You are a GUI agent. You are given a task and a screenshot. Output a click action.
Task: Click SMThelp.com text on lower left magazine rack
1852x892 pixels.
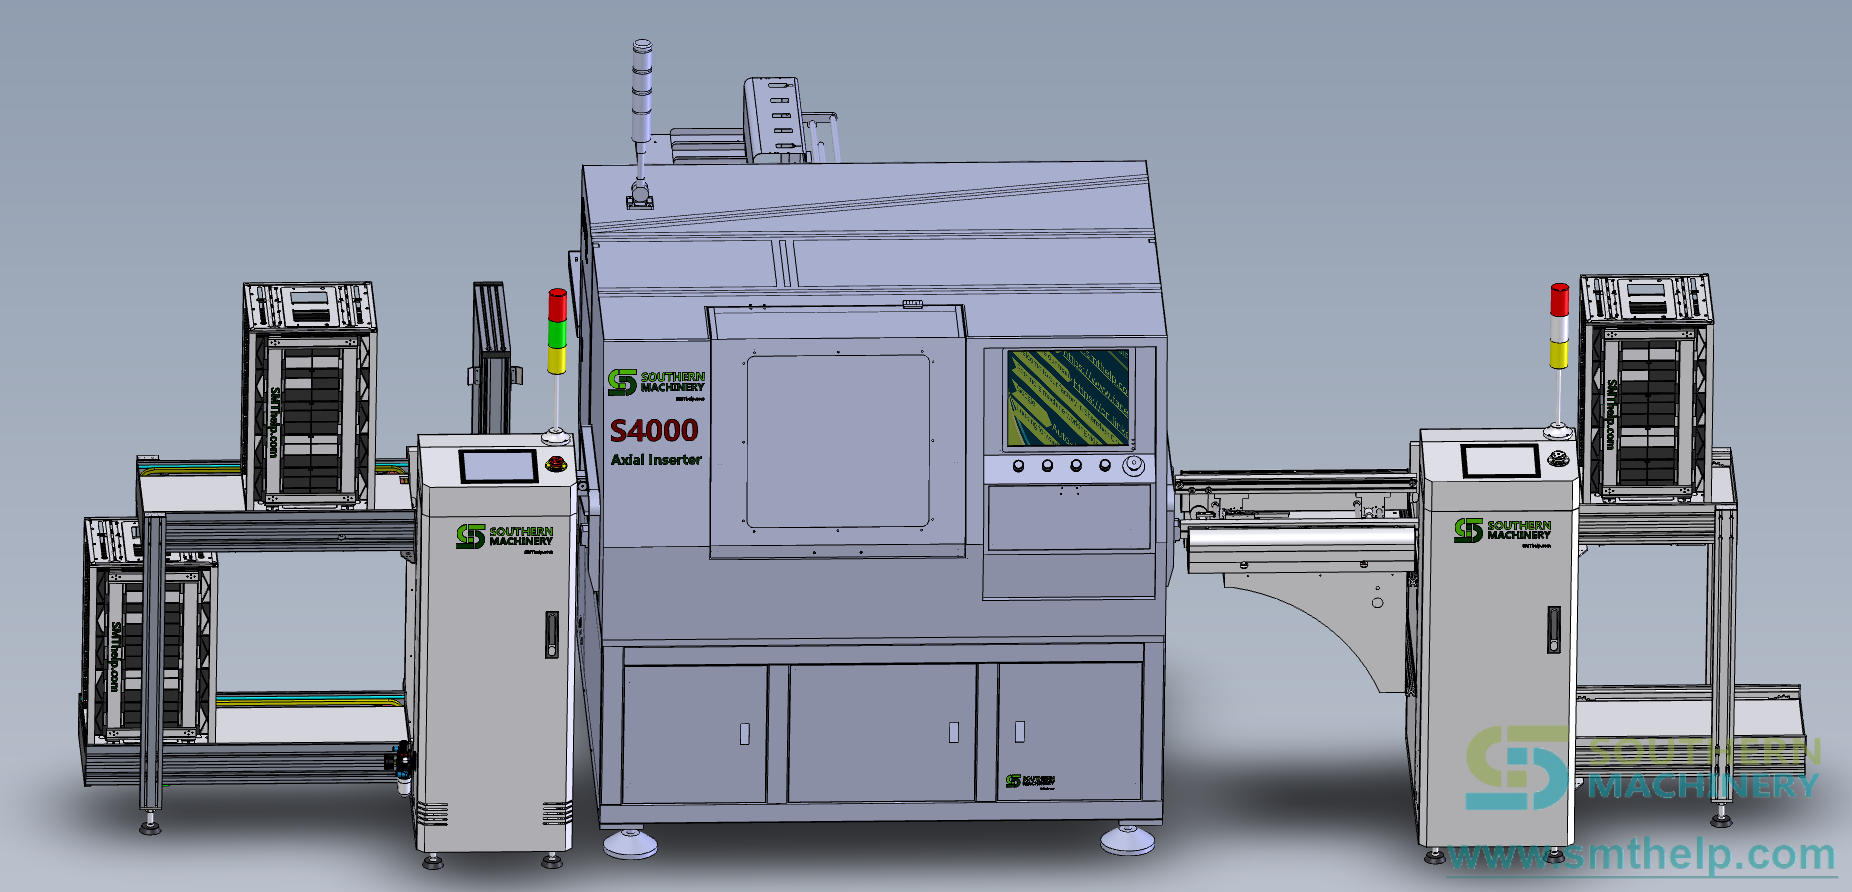116,655
